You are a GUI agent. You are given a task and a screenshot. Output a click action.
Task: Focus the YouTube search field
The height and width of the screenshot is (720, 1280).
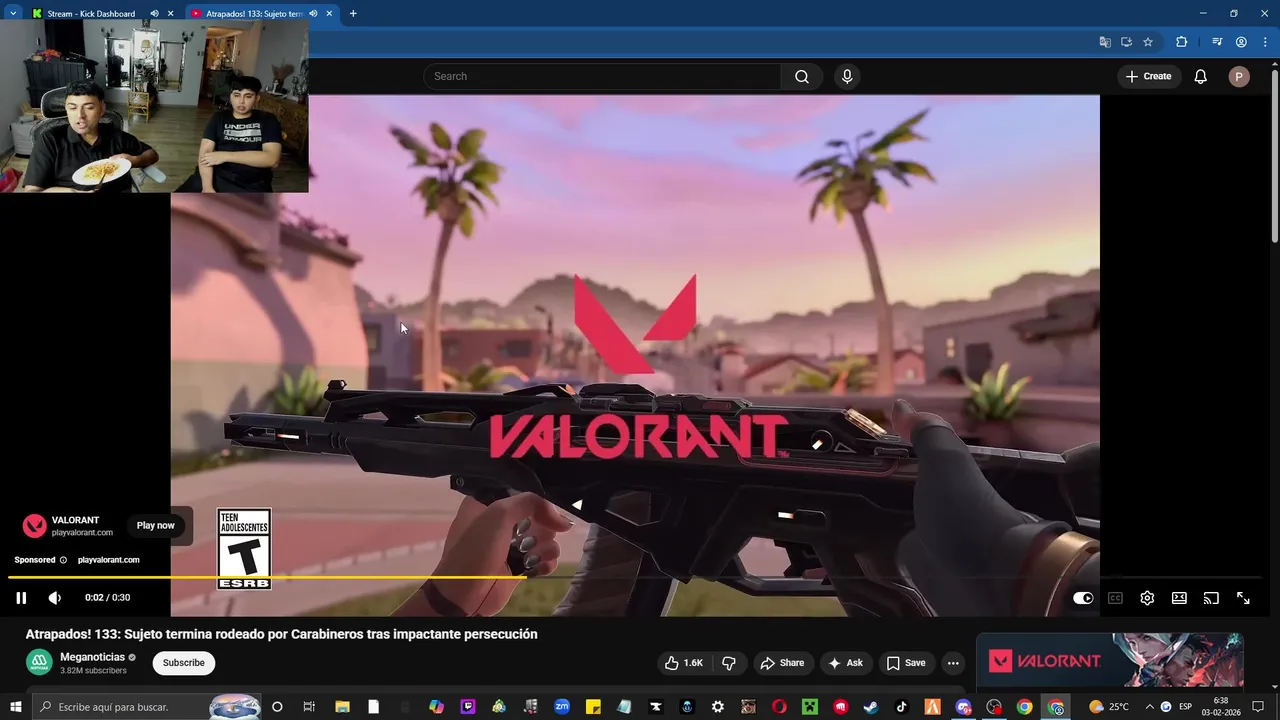coord(602,76)
